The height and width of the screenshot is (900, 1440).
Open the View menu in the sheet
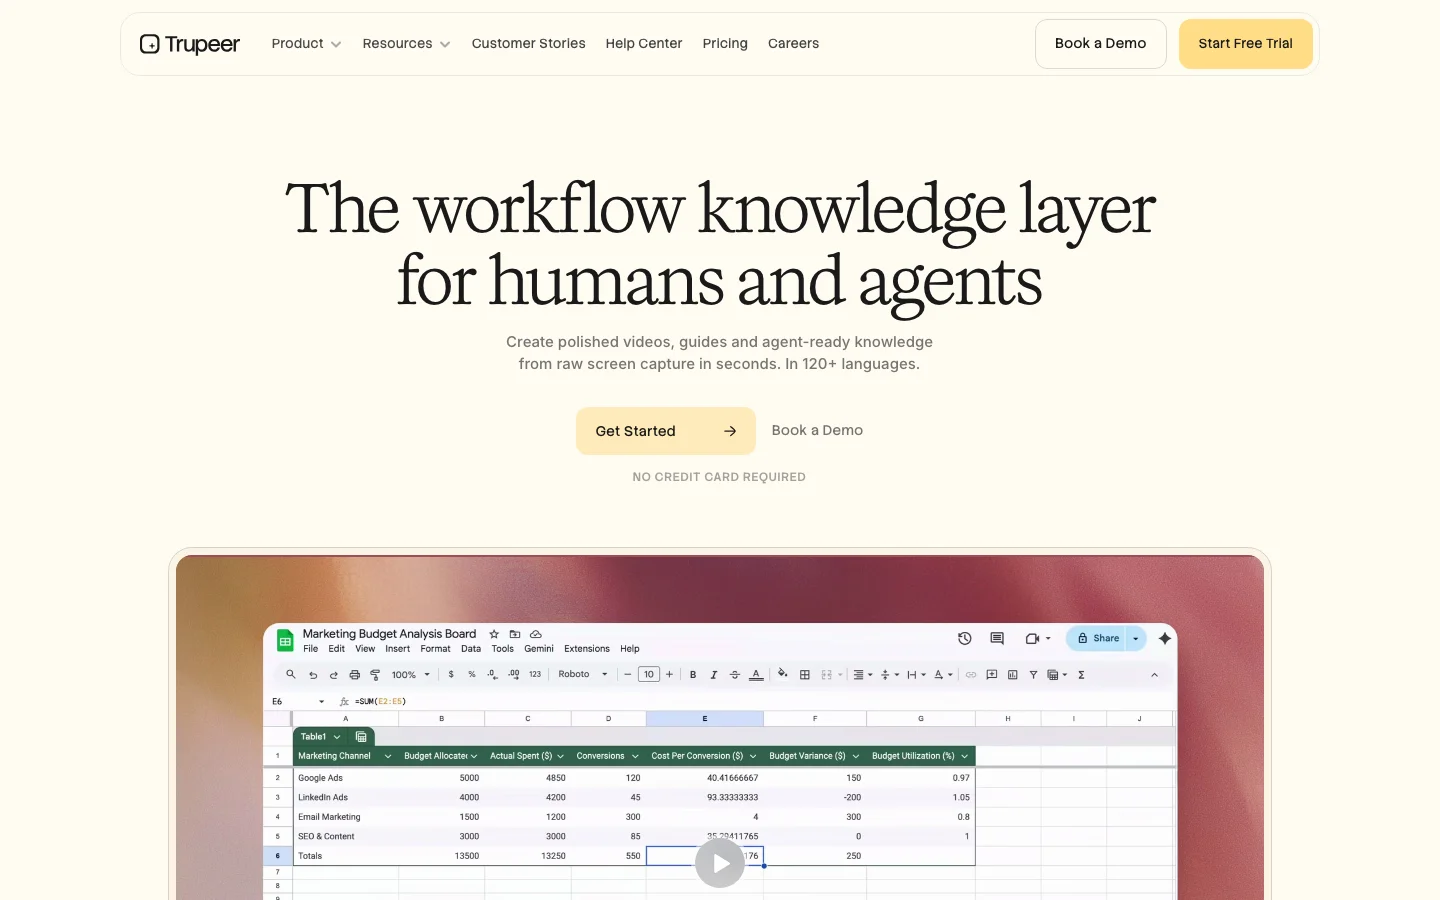(365, 649)
